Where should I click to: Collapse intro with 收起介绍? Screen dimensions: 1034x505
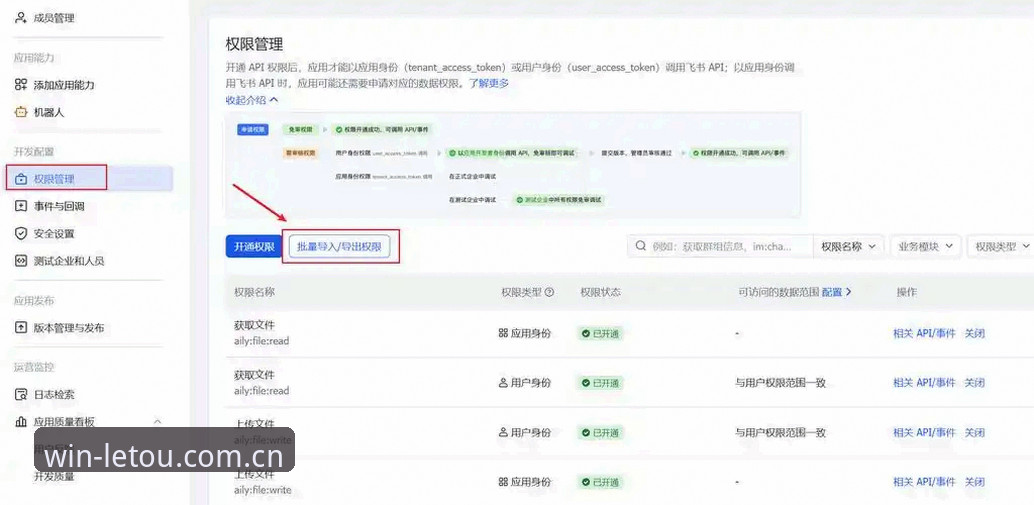coord(252,100)
